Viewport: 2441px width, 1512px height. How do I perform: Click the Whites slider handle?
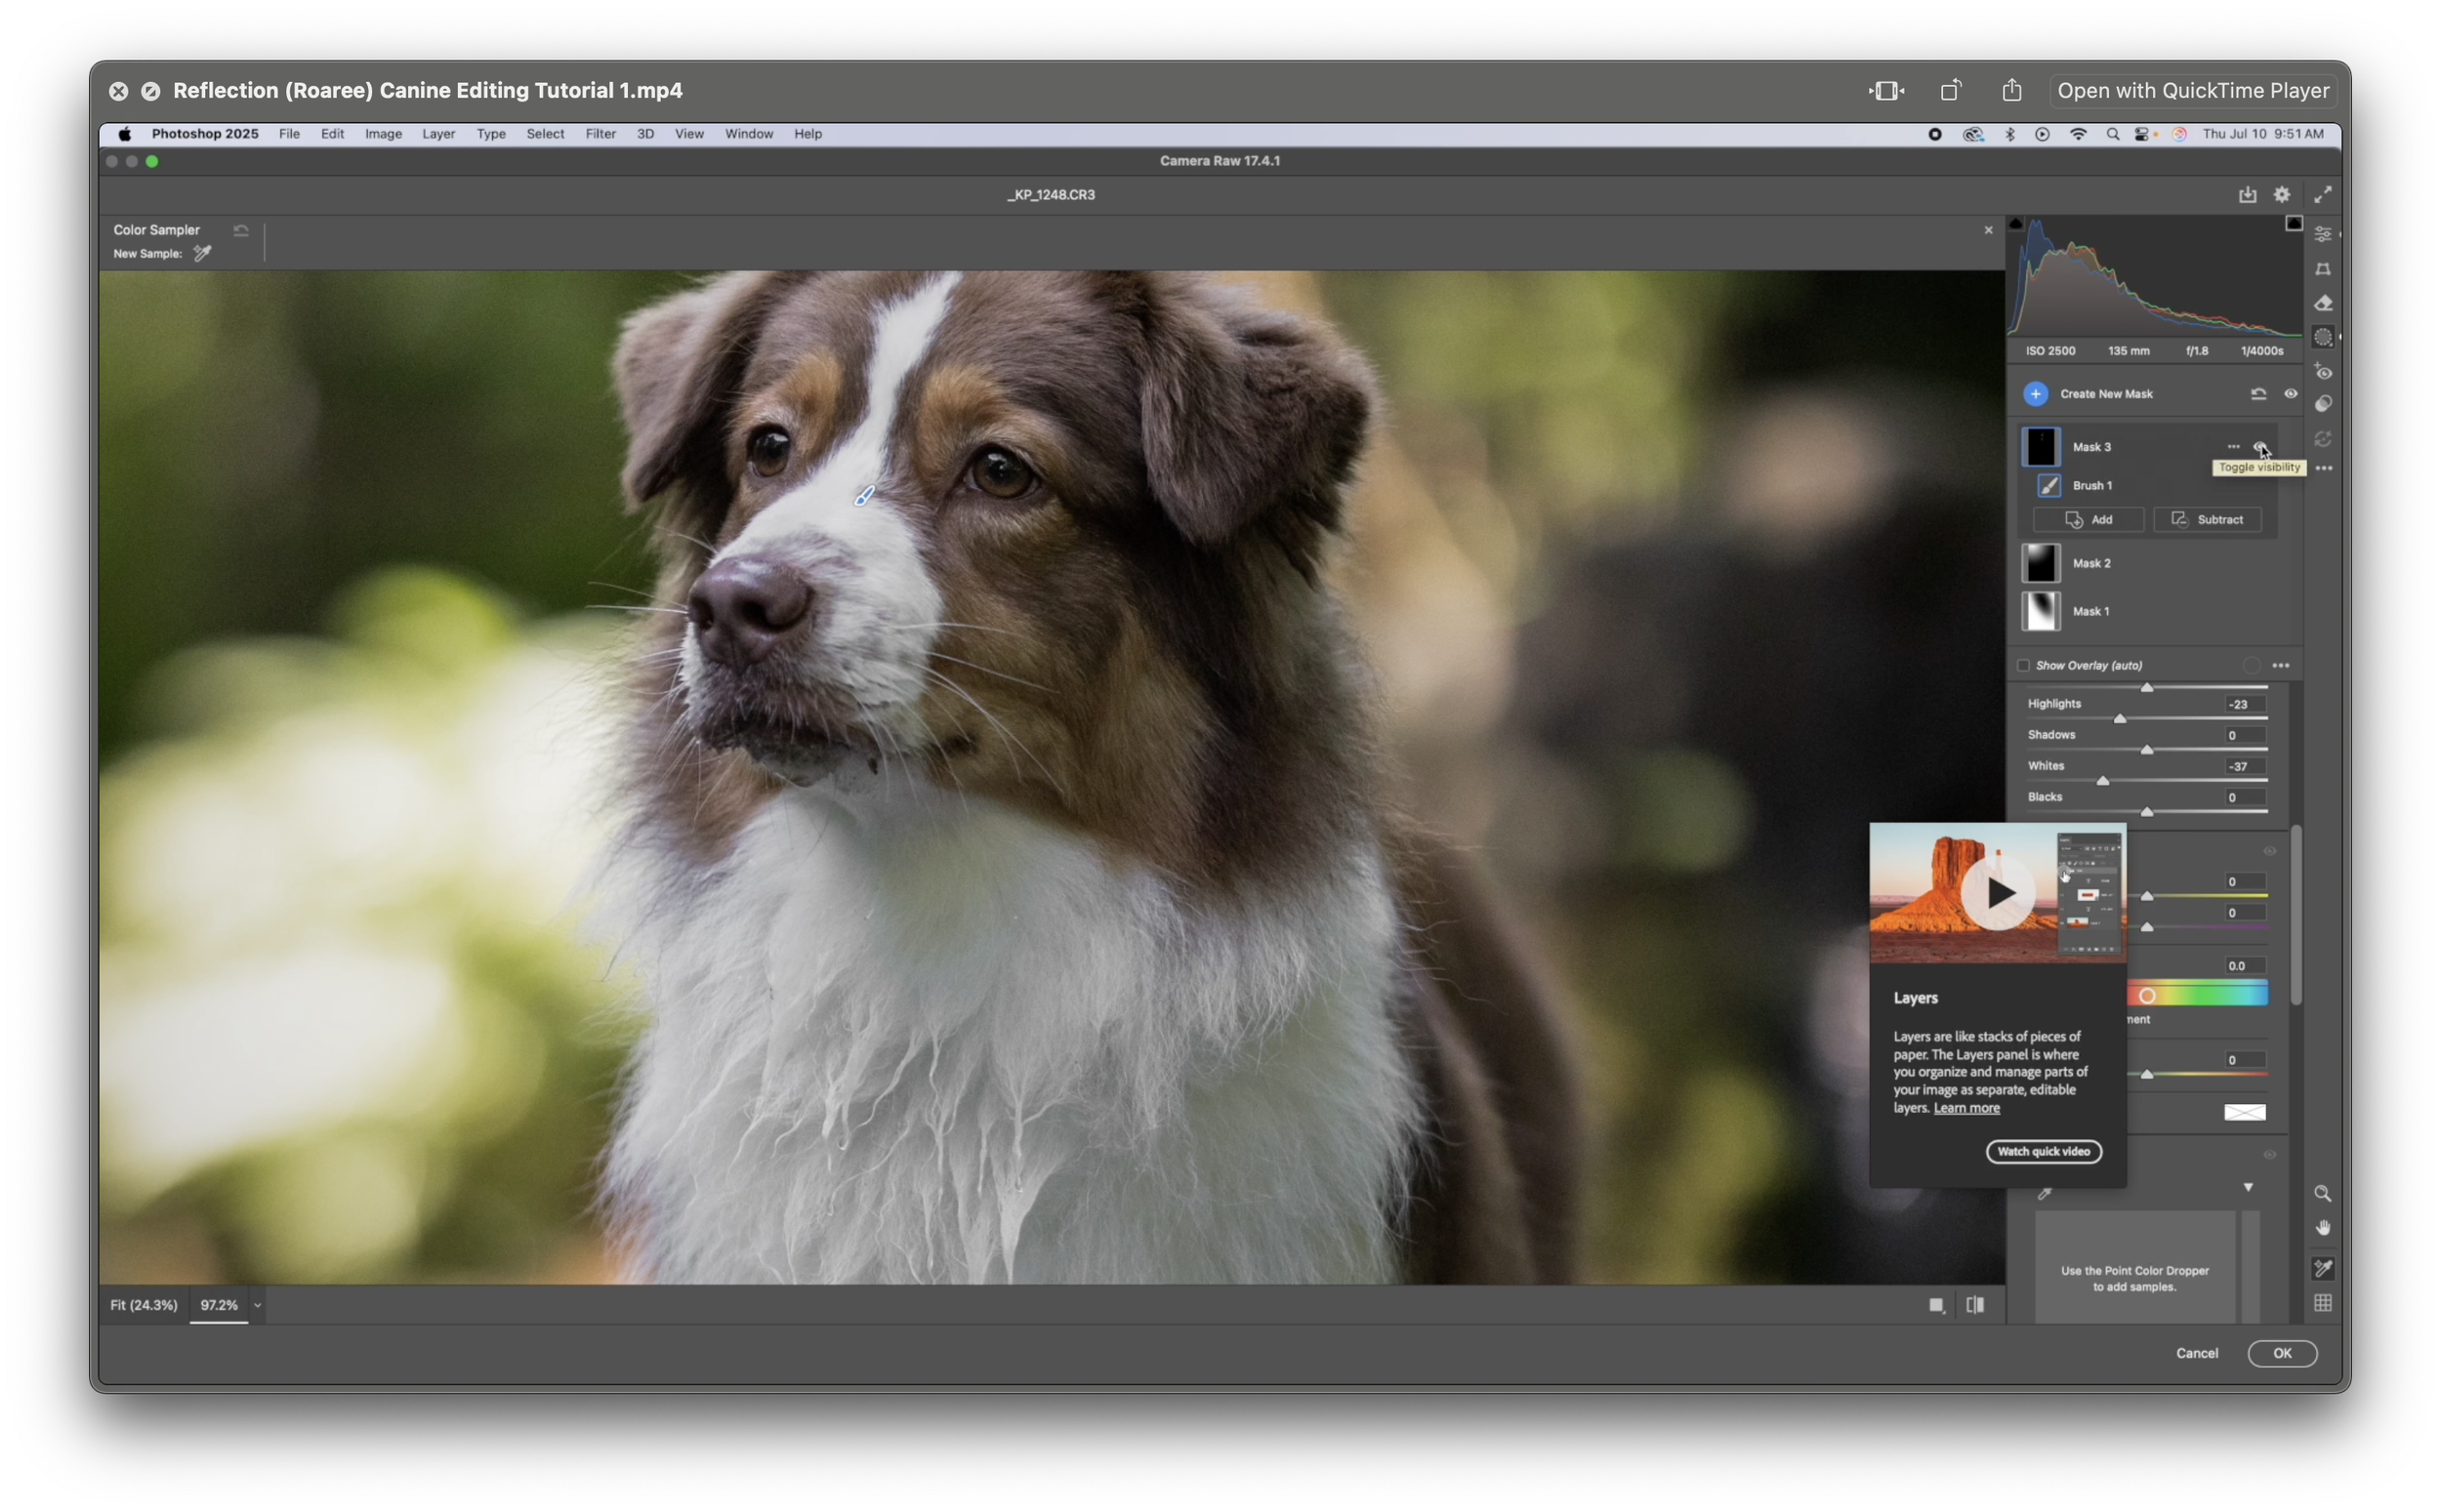coord(2102,781)
